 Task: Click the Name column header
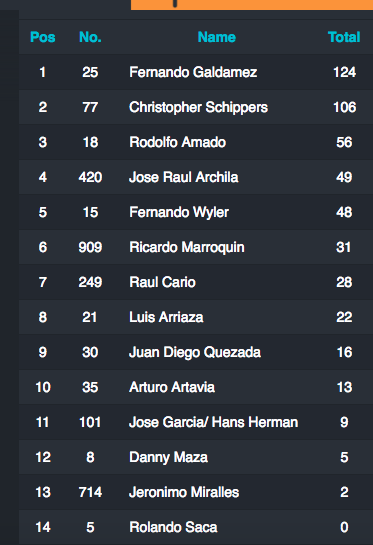[217, 37]
